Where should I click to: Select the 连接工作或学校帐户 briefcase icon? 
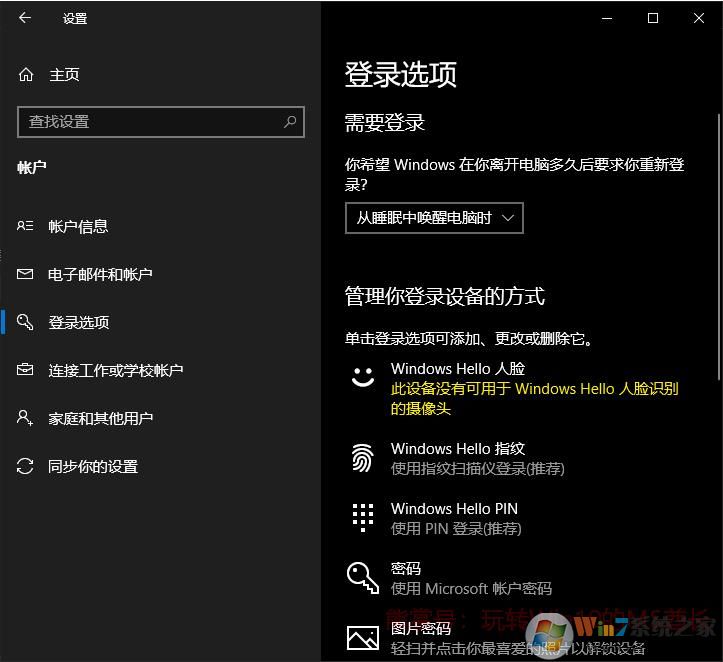25,370
